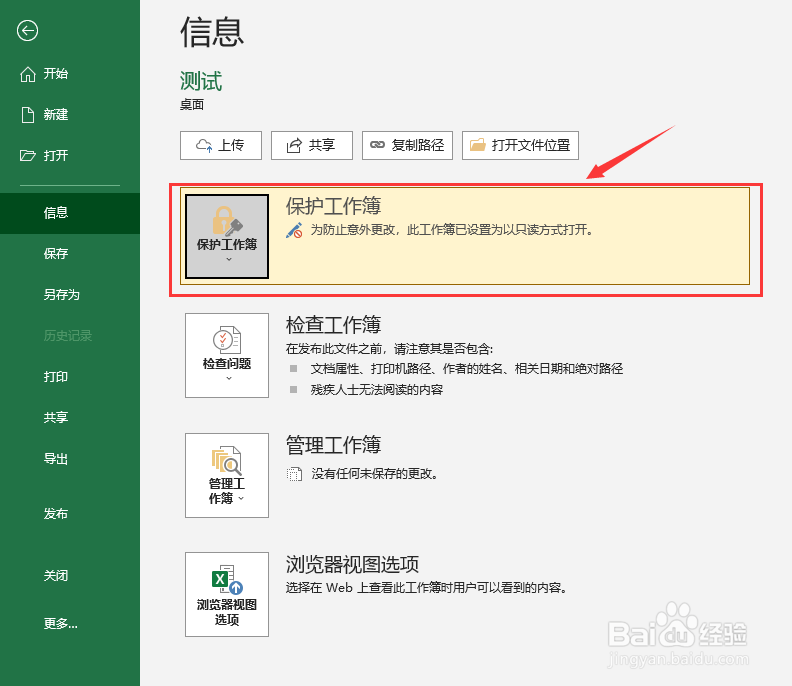This screenshot has height=686, width=792.
Task: Select 共享 in the sidebar menu
Action: point(70,418)
